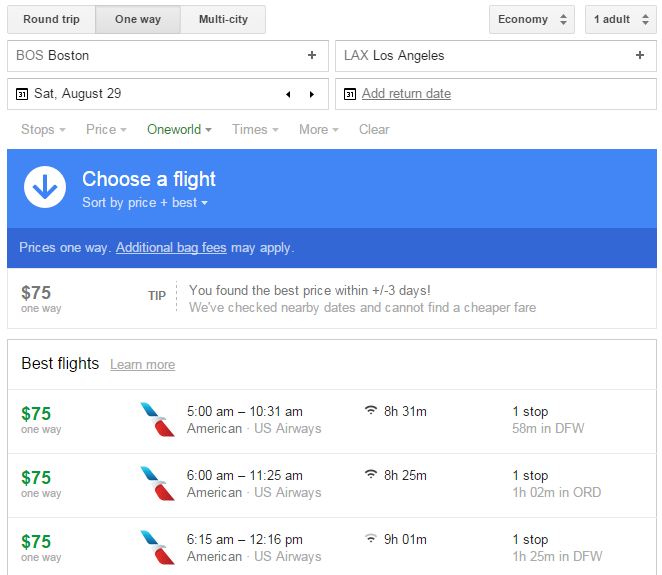
Task: Open the Oneworld airline filter menu
Action: click(180, 129)
